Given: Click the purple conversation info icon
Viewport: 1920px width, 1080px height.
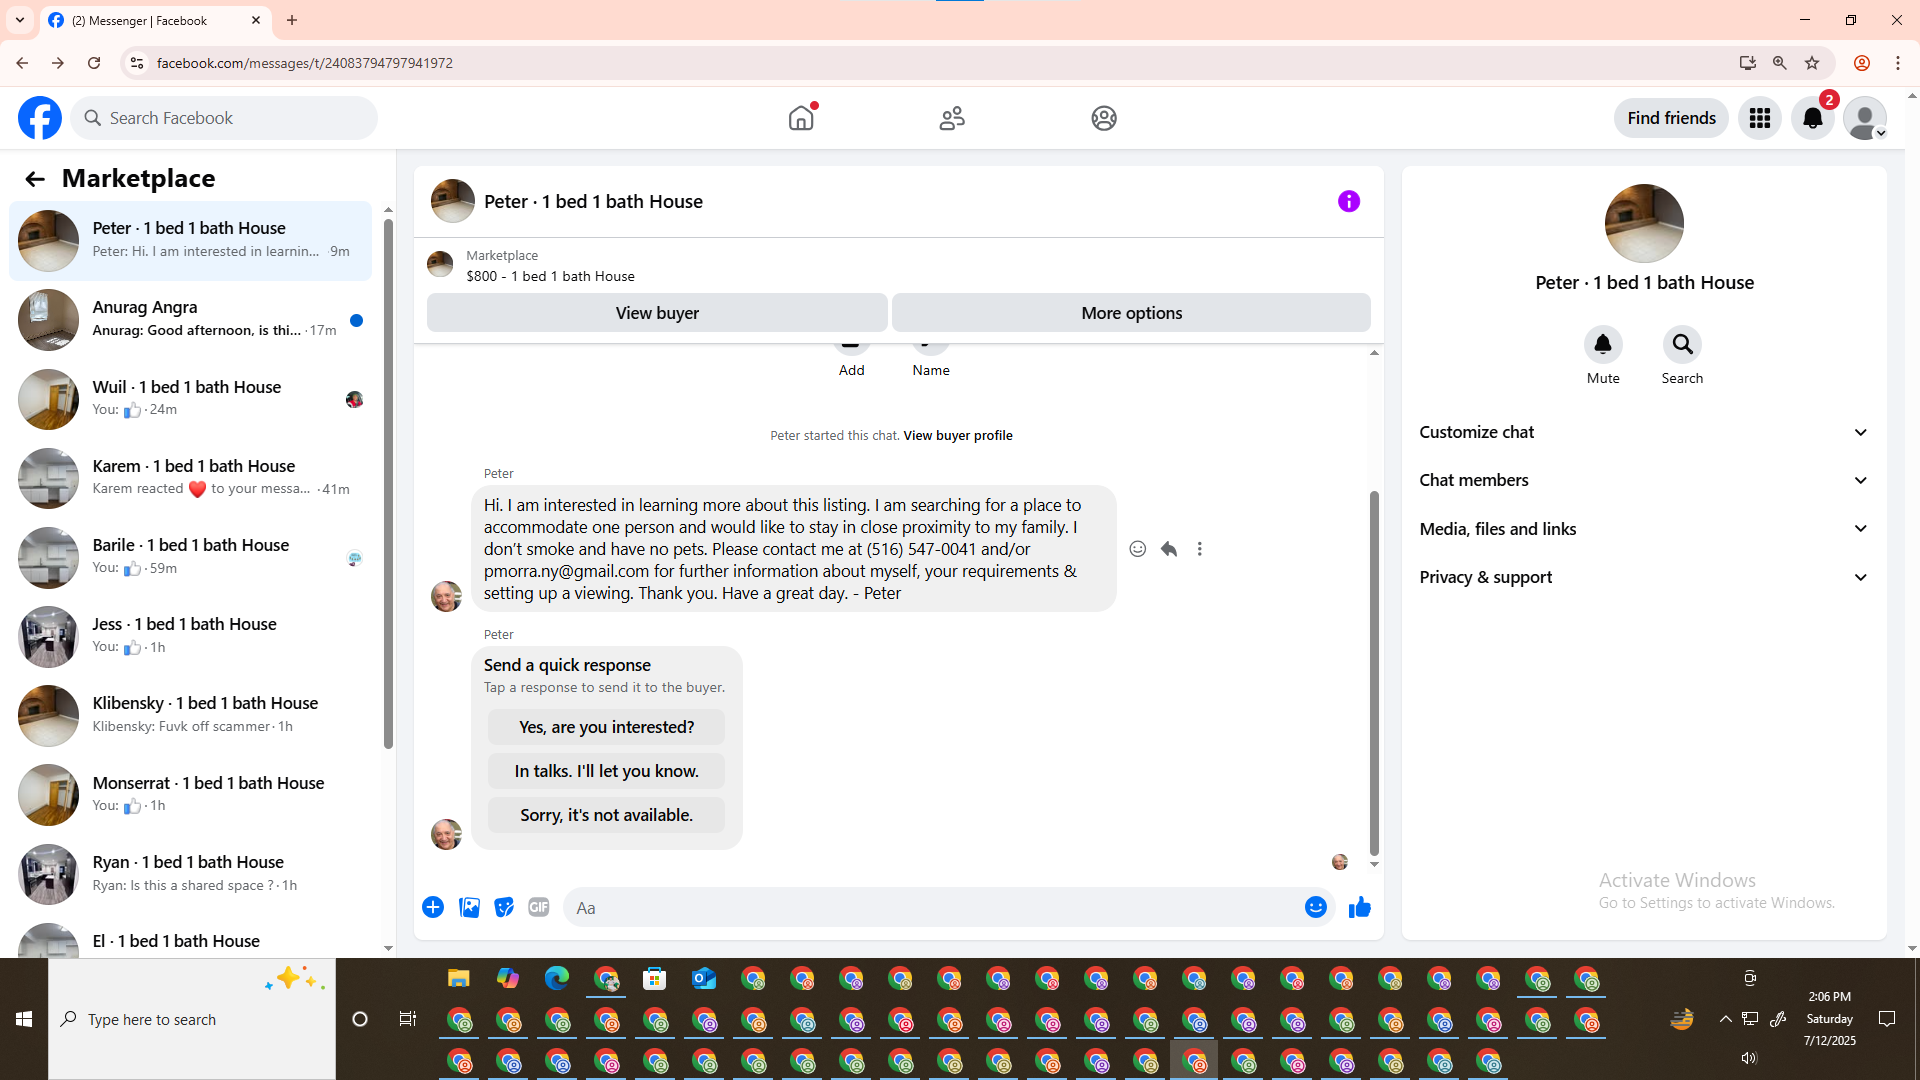Looking at the screenshot, I should pos(1348,202).
